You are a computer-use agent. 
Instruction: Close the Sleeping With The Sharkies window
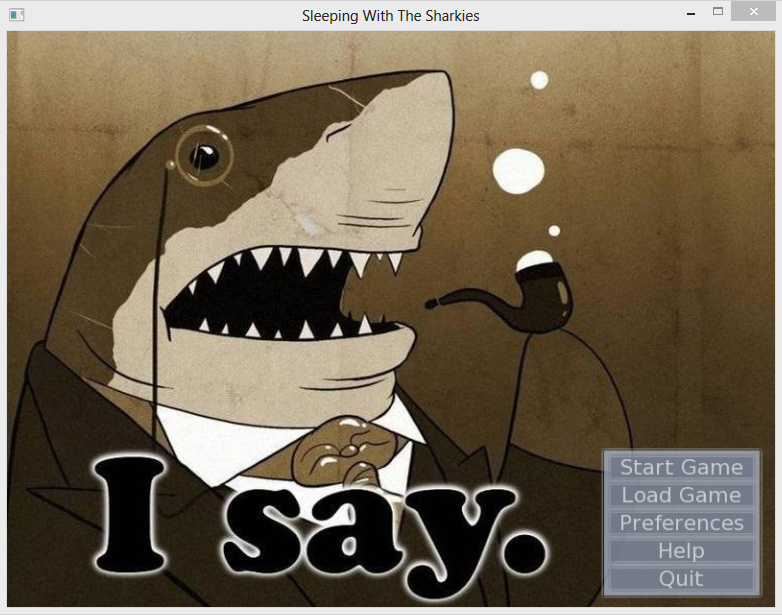click(x=754, y=11)
